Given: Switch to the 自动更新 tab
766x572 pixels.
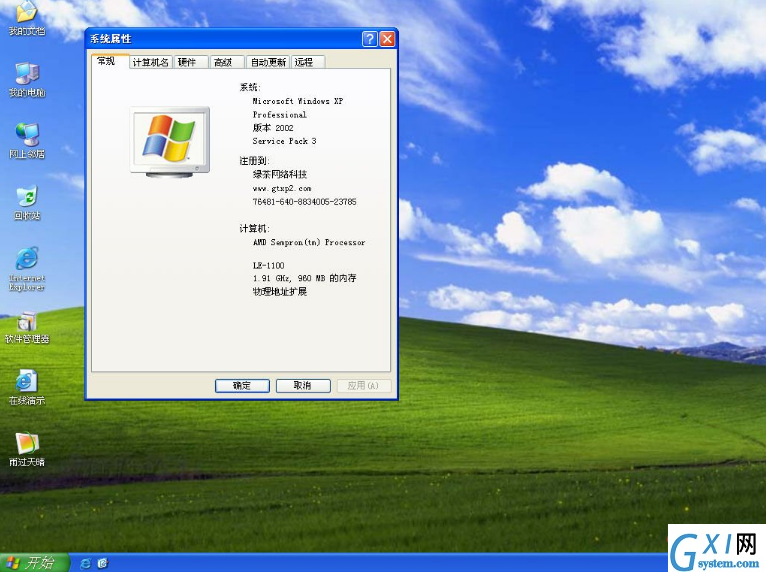Looking at the screenshot, I should [x=268, y=62].
